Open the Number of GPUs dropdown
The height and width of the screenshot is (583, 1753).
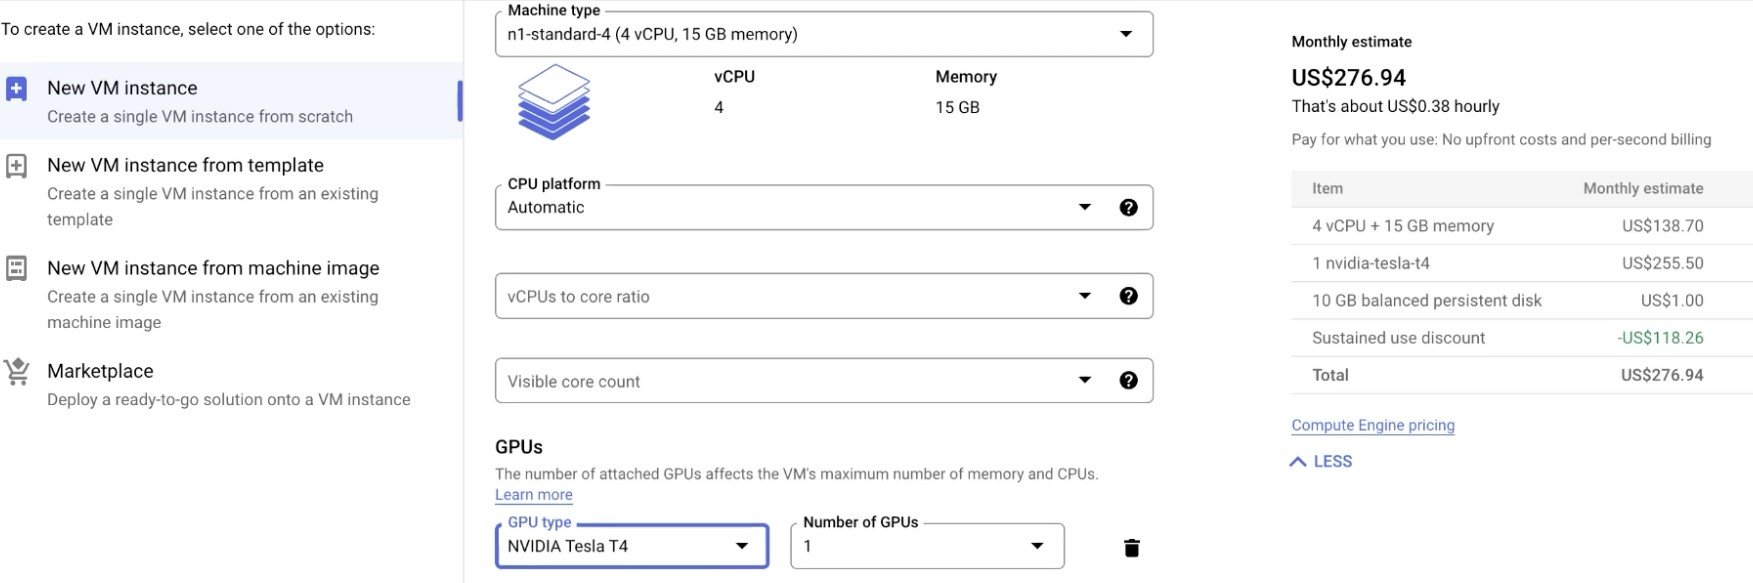[927, 546]
